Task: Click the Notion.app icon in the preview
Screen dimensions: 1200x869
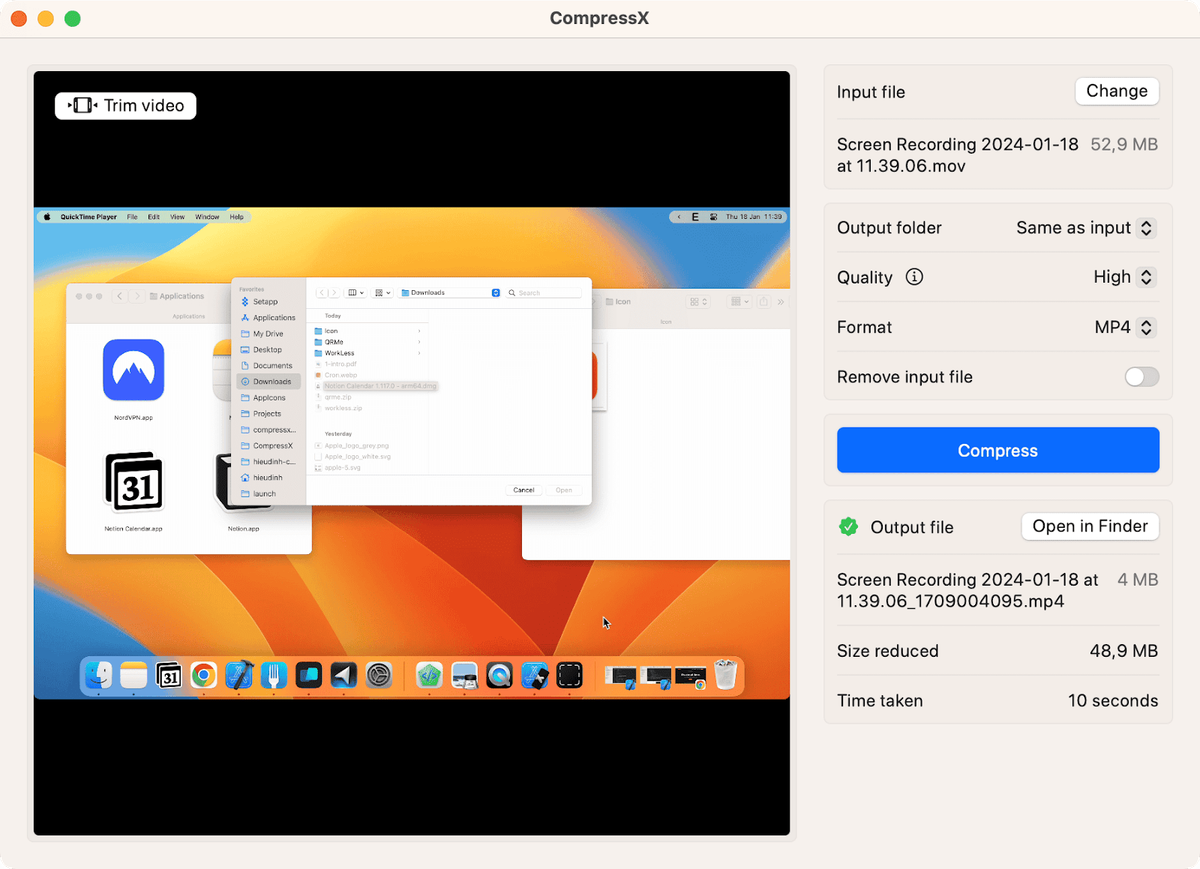Action: [x=244, y=482]
